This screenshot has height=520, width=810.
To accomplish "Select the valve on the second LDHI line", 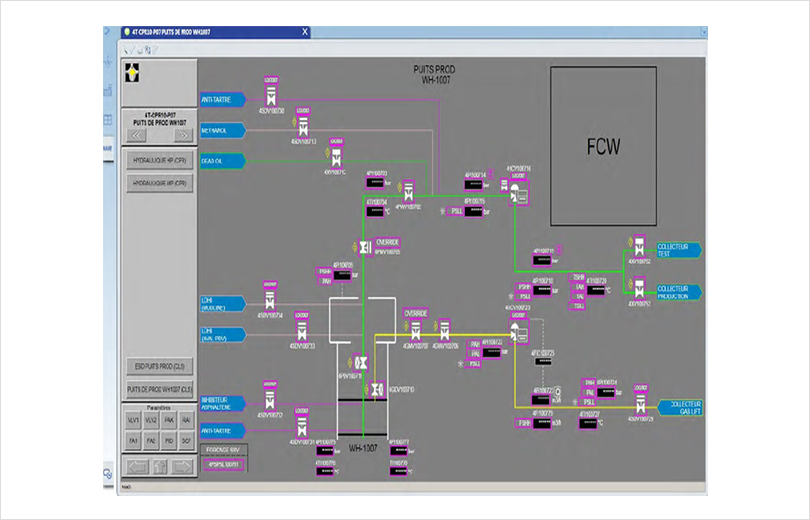I will 302,330.
